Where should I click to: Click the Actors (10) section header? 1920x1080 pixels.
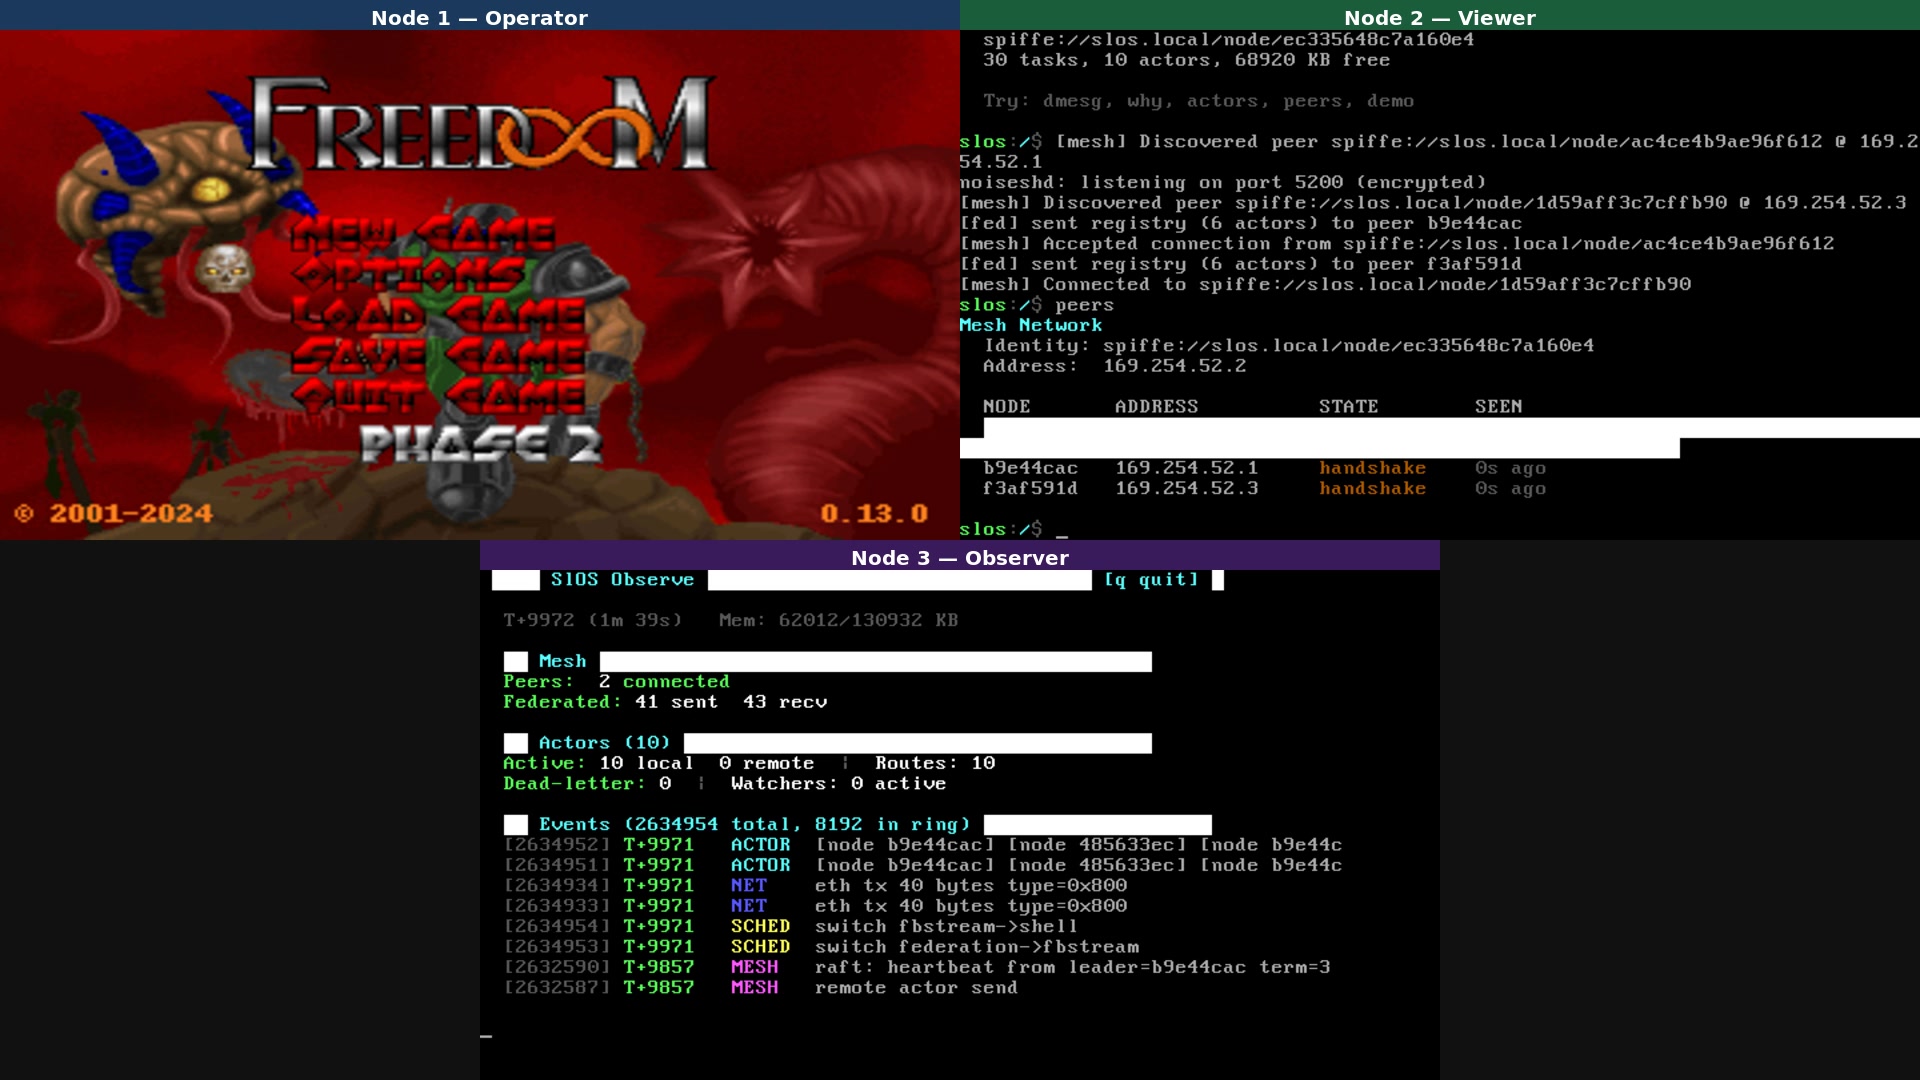tap(604, 743)
